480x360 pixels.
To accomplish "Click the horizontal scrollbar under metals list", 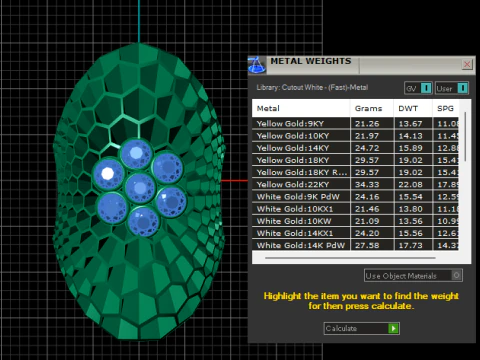I will tap(350, 258).
